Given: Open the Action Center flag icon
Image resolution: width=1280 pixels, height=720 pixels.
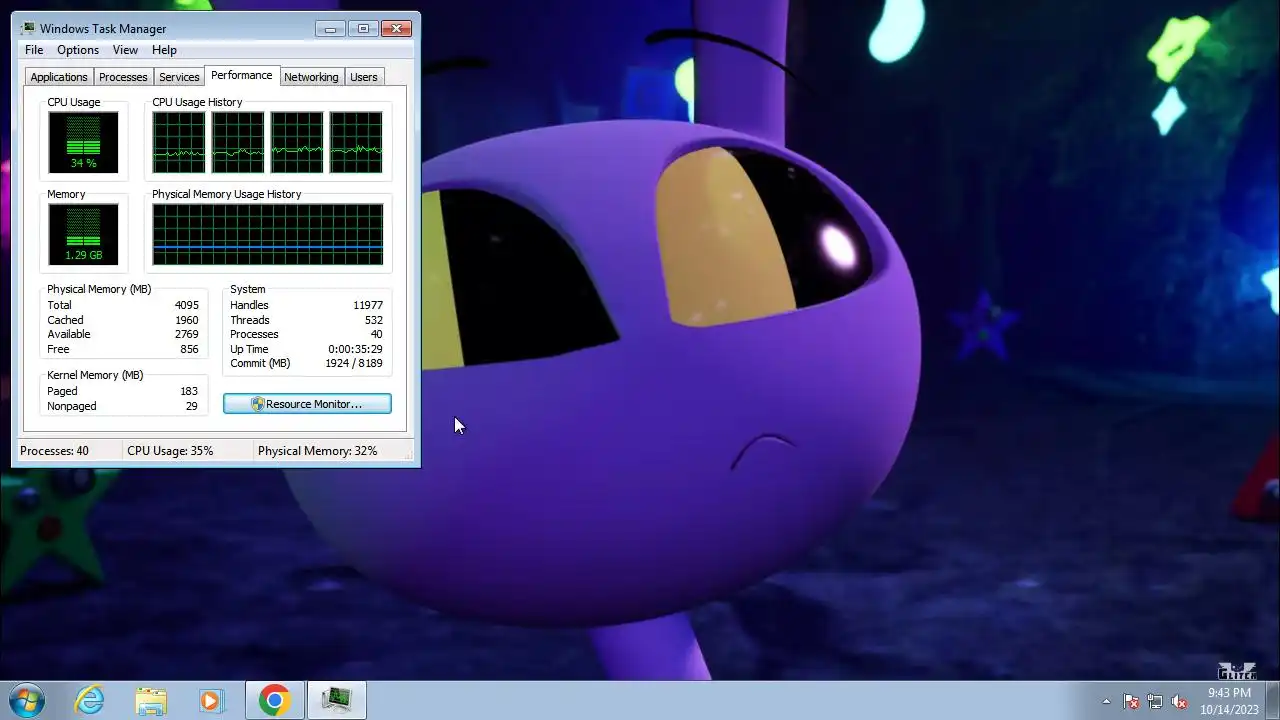Looking at the screenshot, I should pyautogui.click(x=1131, y=701).
